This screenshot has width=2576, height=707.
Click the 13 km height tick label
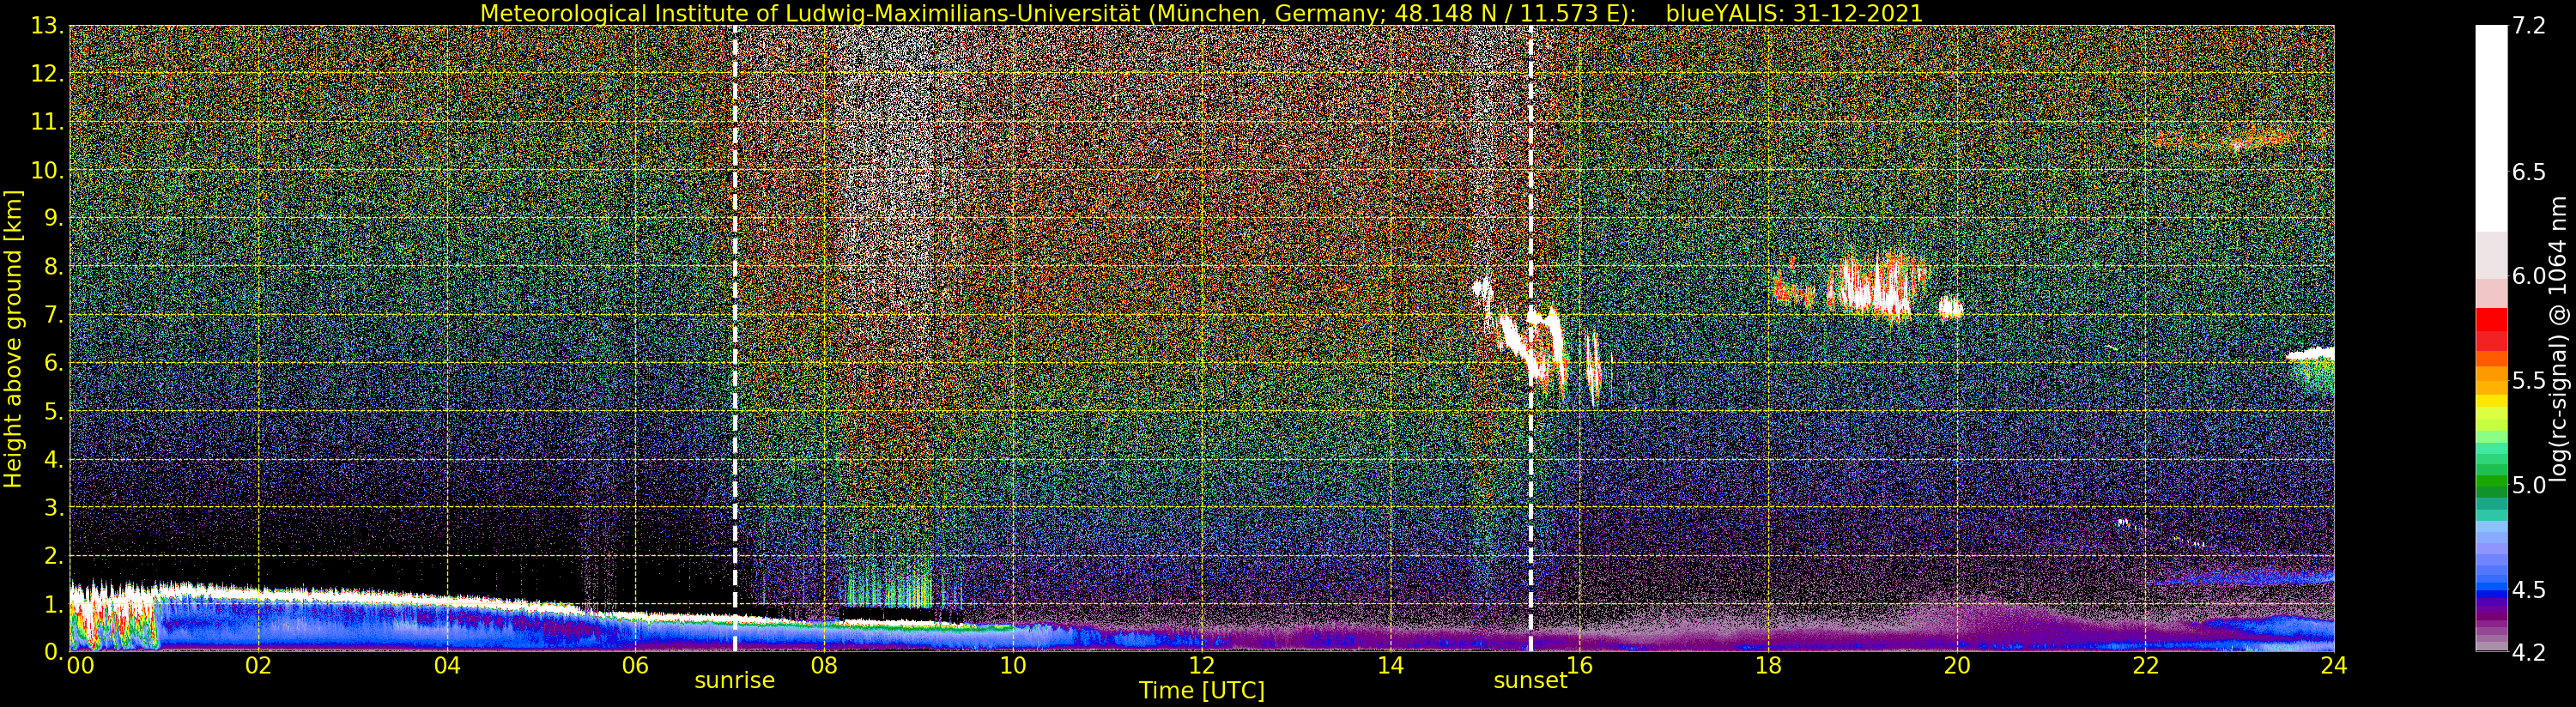46,27
